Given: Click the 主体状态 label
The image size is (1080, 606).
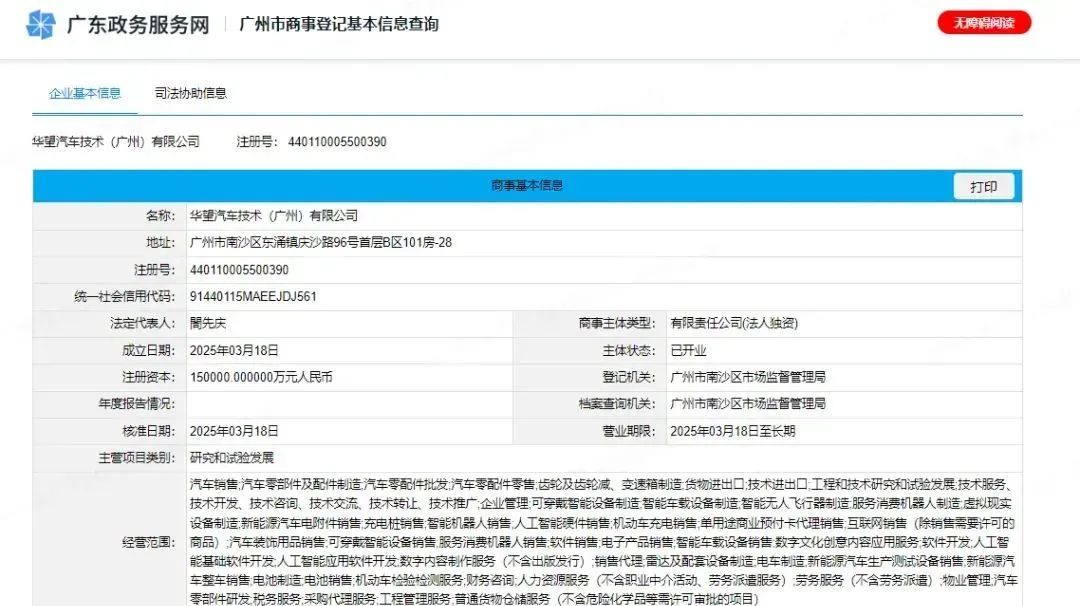Looking at the screenshot, I should click(629, 351).
